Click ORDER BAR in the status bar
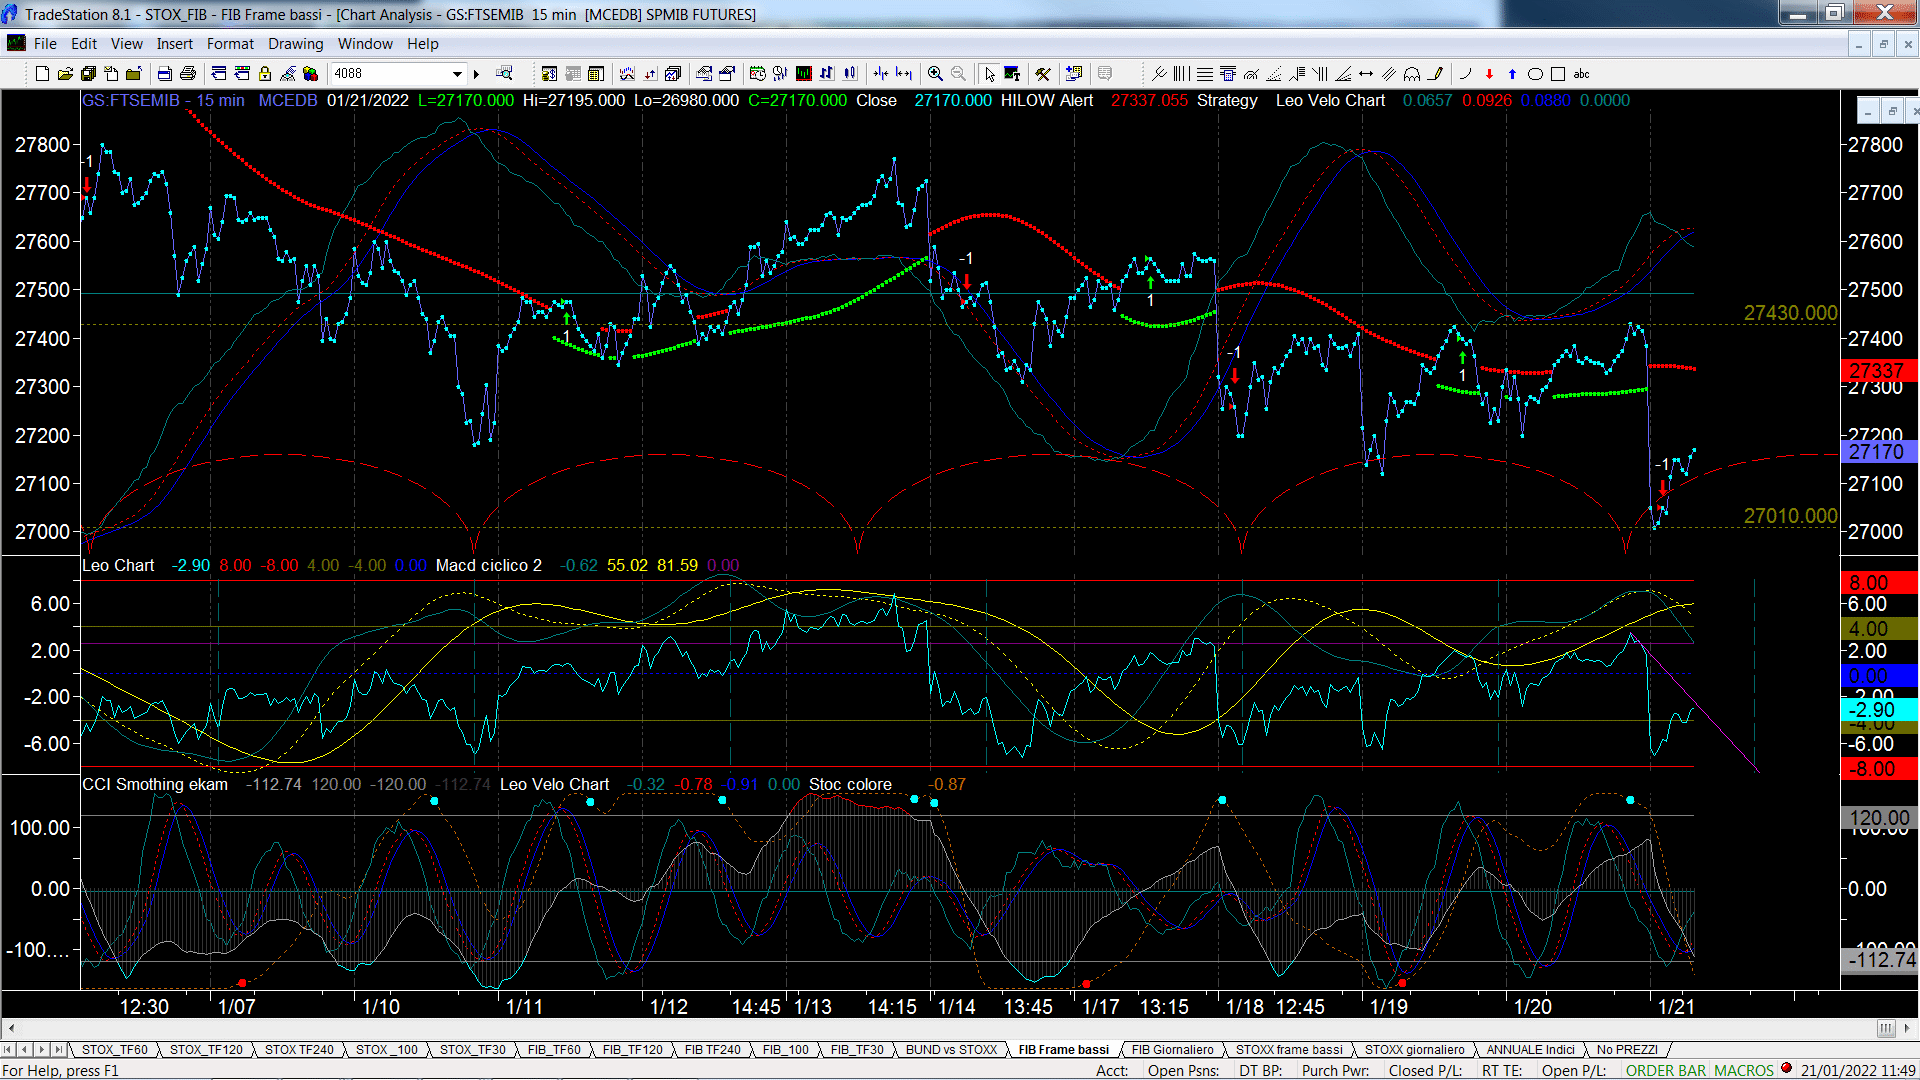The image size is (1920, 1080). [1665, 1070]
